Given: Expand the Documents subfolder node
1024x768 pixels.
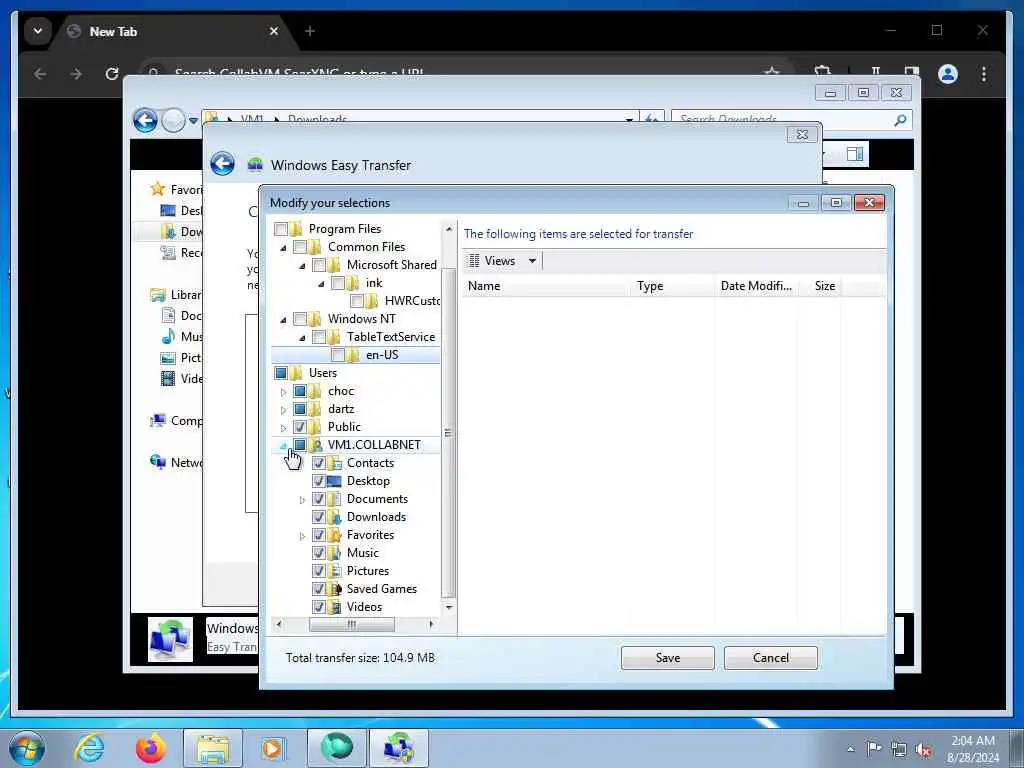Looking at the screenshot, I should pos(302,500).
